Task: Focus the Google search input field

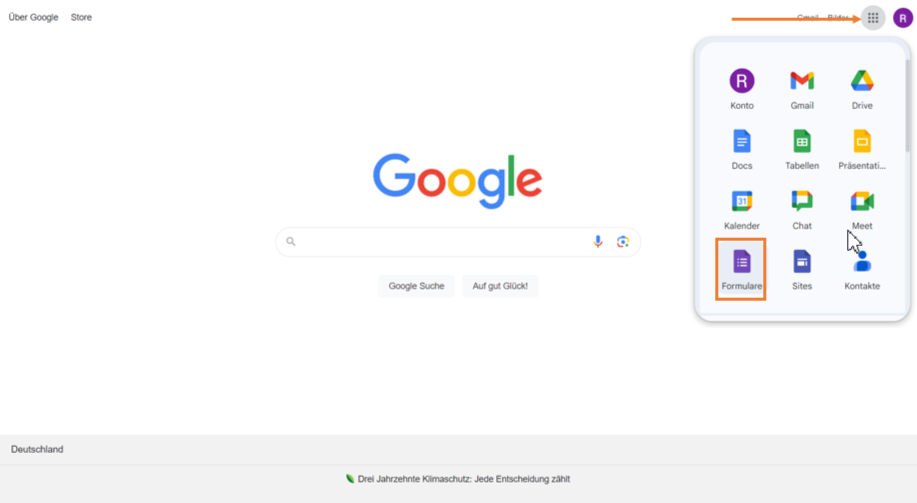Action: 444,242
